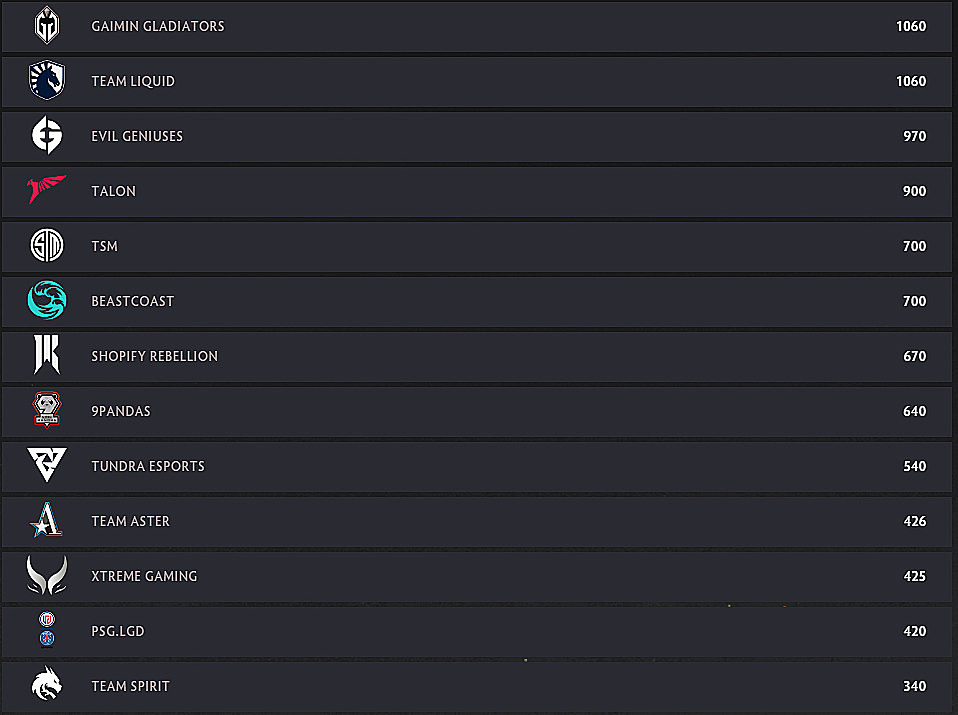
Task: Click the PSG.LGD logo
Action: click(47, 630)
